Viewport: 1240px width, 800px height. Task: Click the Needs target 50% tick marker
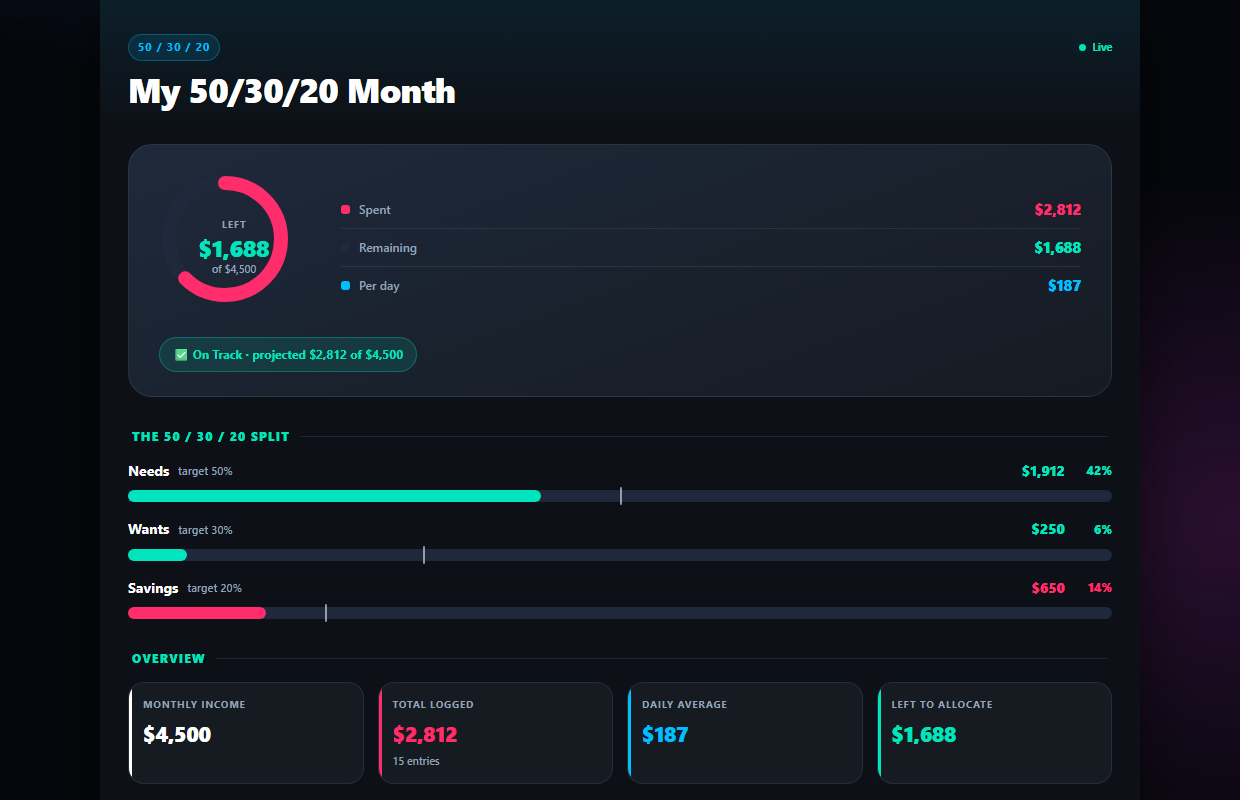click(621, 496)
